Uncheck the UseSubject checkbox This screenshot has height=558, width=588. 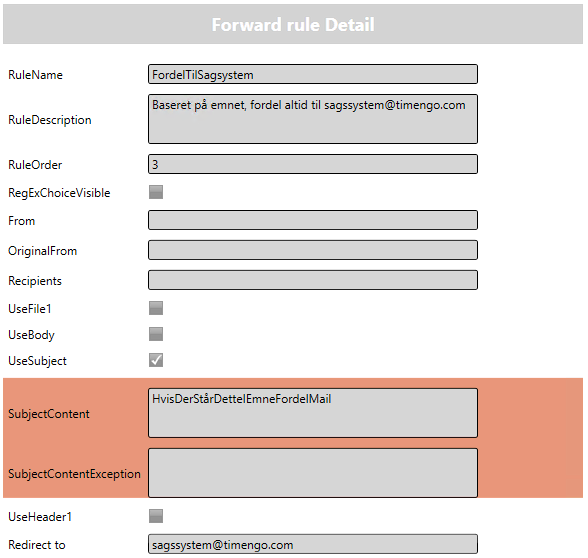point(156,360)
